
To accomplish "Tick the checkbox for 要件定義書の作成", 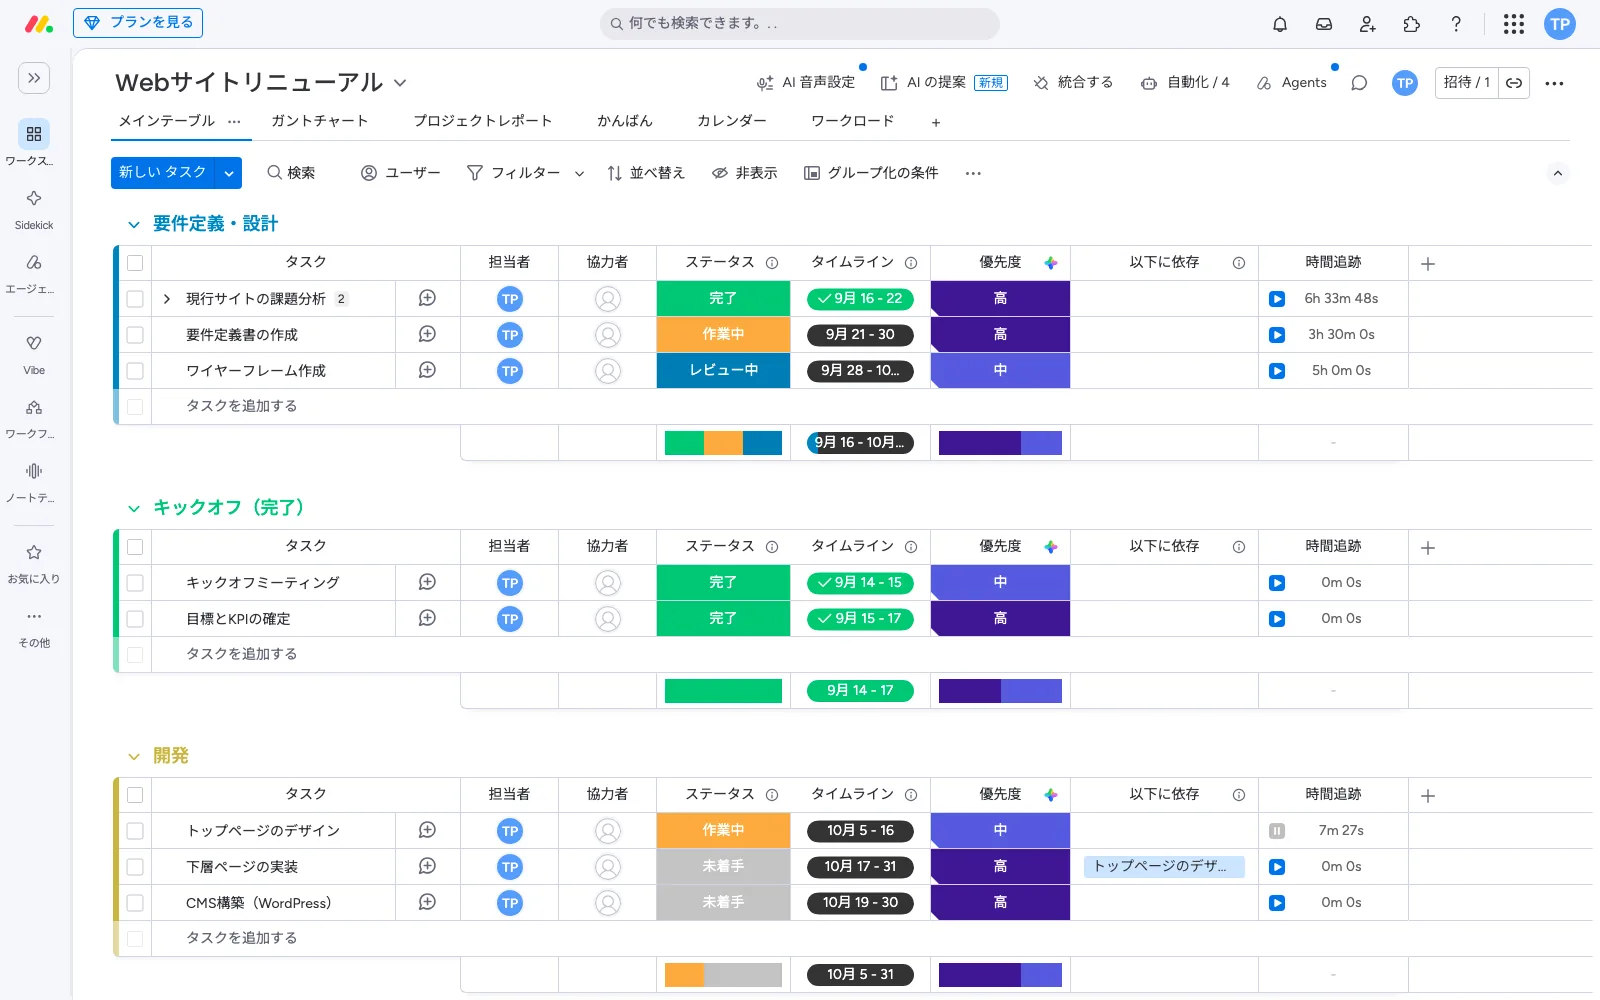I will (x=135, y=335).
